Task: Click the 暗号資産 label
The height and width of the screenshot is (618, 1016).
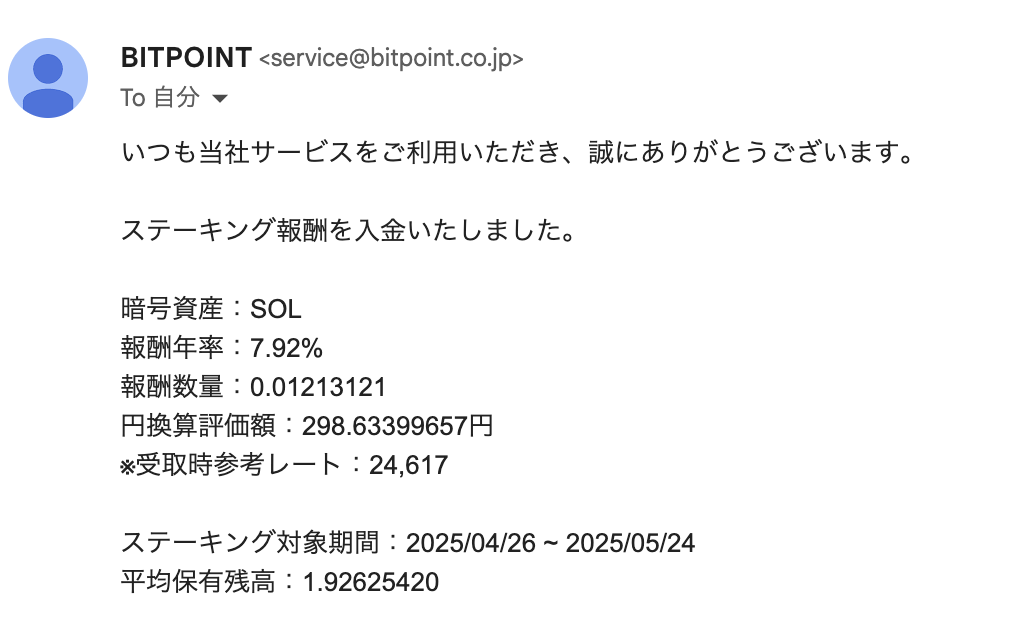Action: (171, 308)
